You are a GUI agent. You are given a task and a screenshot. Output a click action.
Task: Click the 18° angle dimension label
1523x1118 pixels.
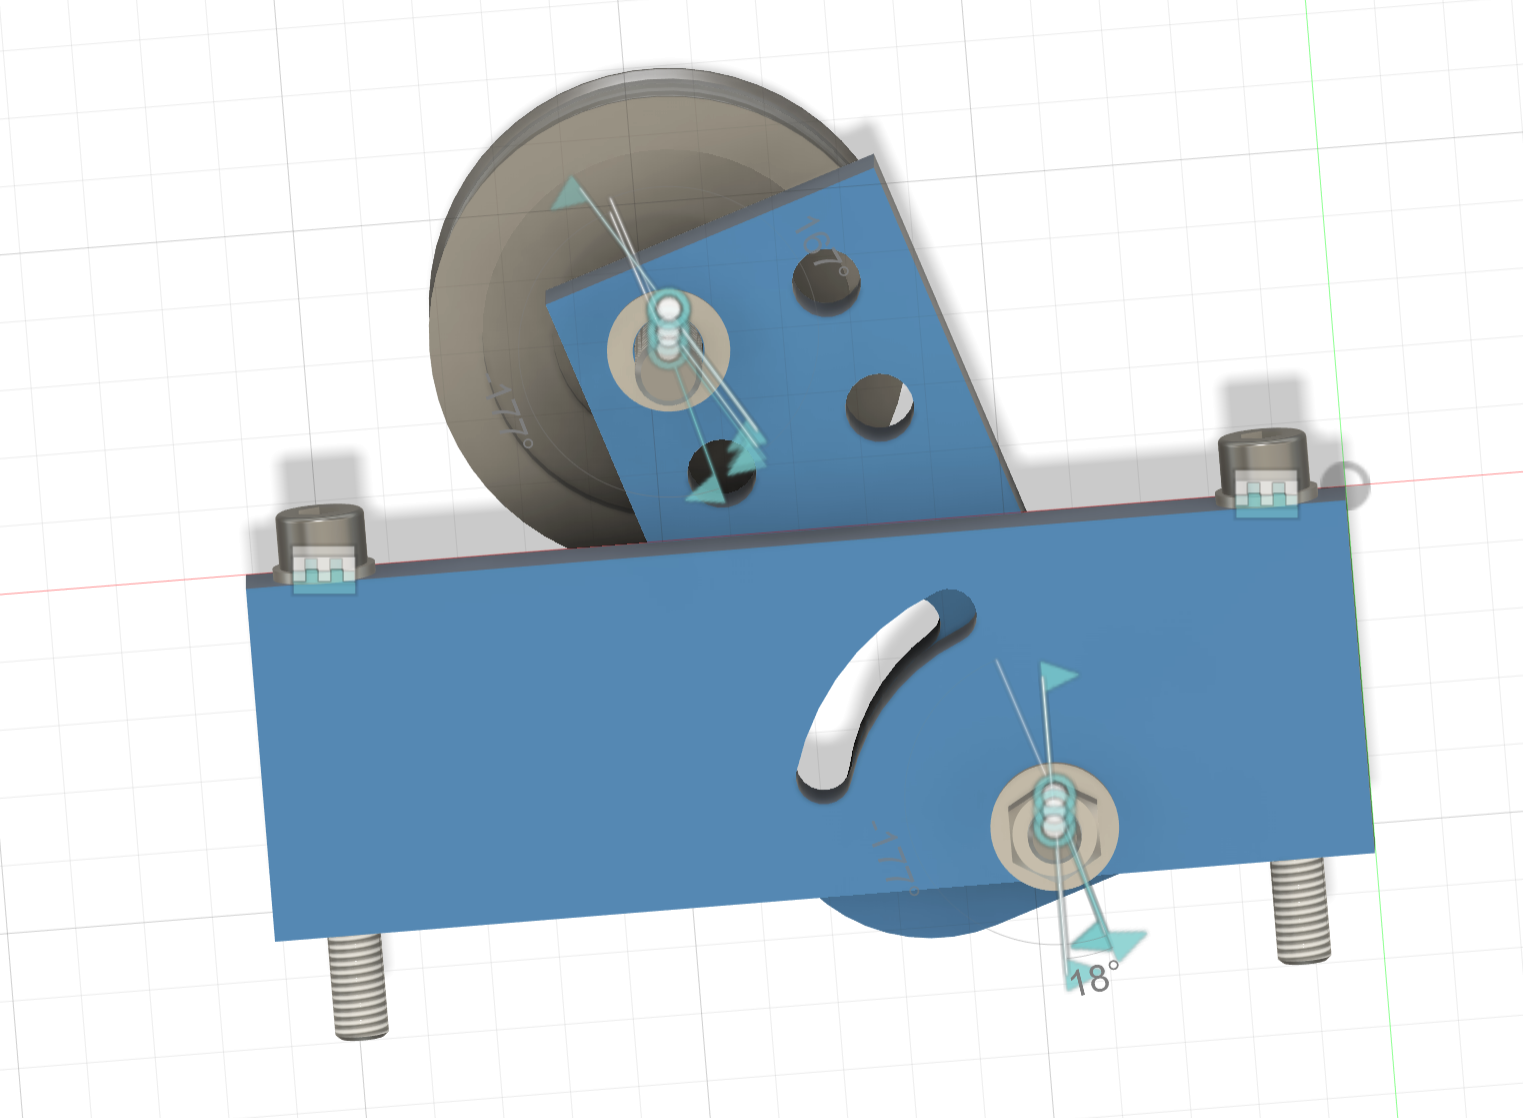point(1094,977)
